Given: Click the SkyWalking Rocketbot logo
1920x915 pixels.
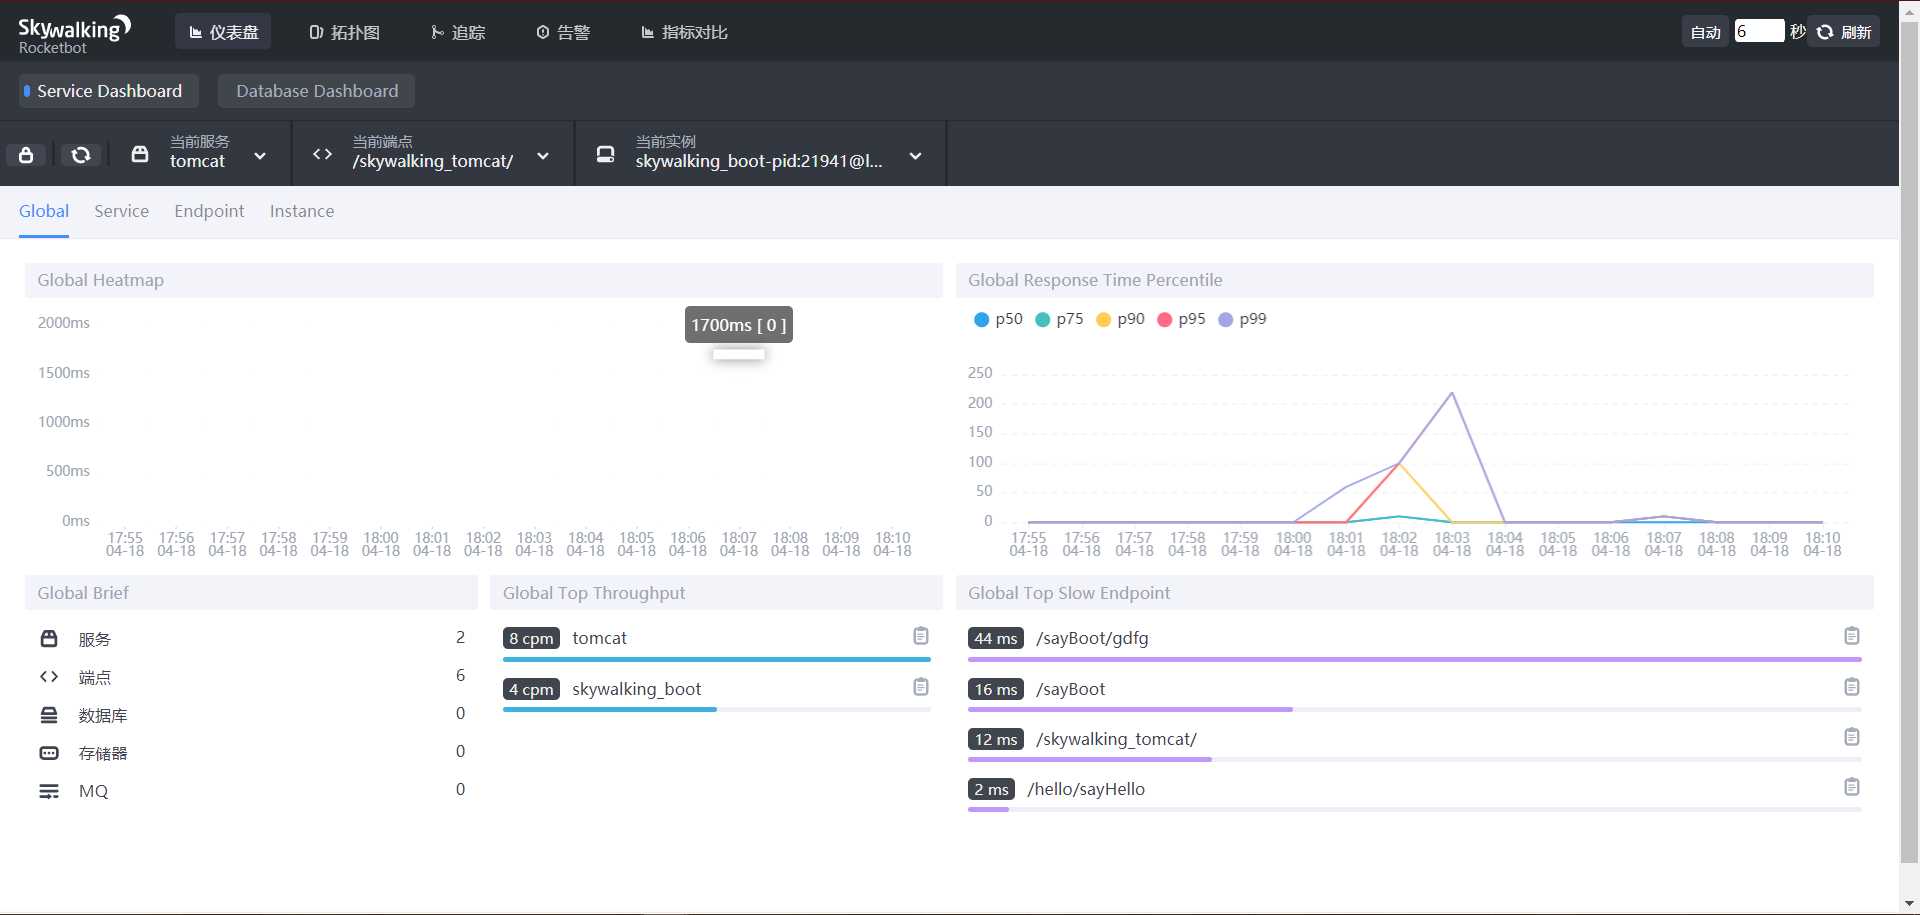Looking at the screenshot, I should 74,34.
